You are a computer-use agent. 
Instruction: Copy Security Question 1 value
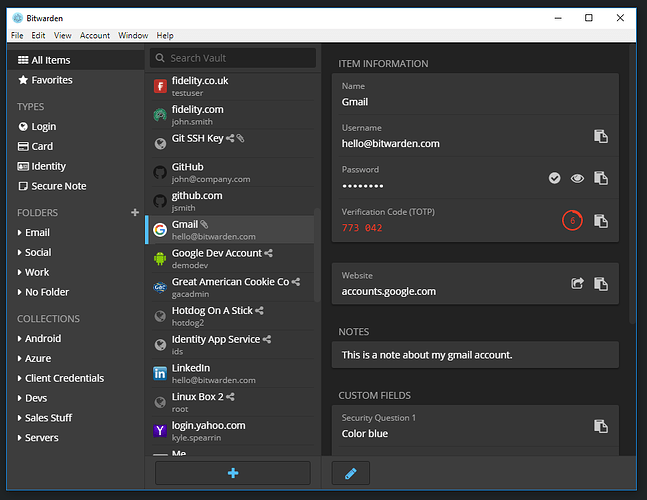(600, 426)
